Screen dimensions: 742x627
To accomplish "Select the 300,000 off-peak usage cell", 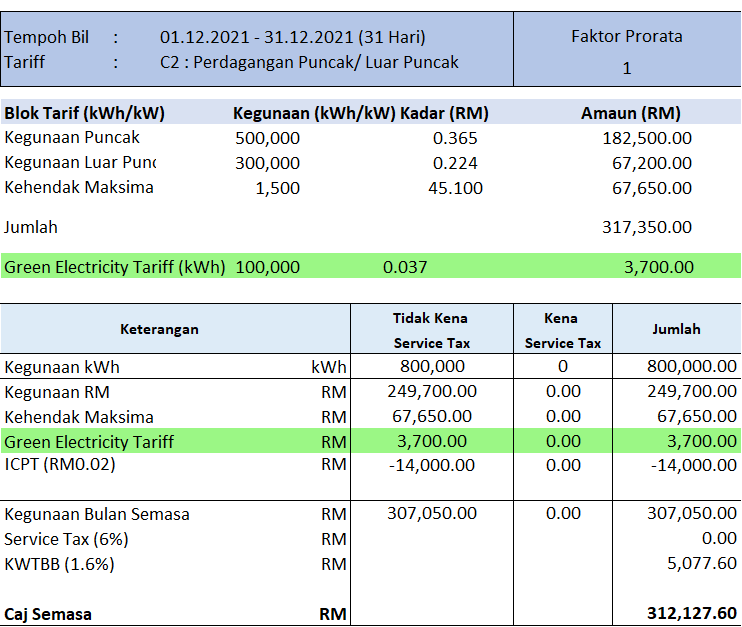I will pos(267,163).
